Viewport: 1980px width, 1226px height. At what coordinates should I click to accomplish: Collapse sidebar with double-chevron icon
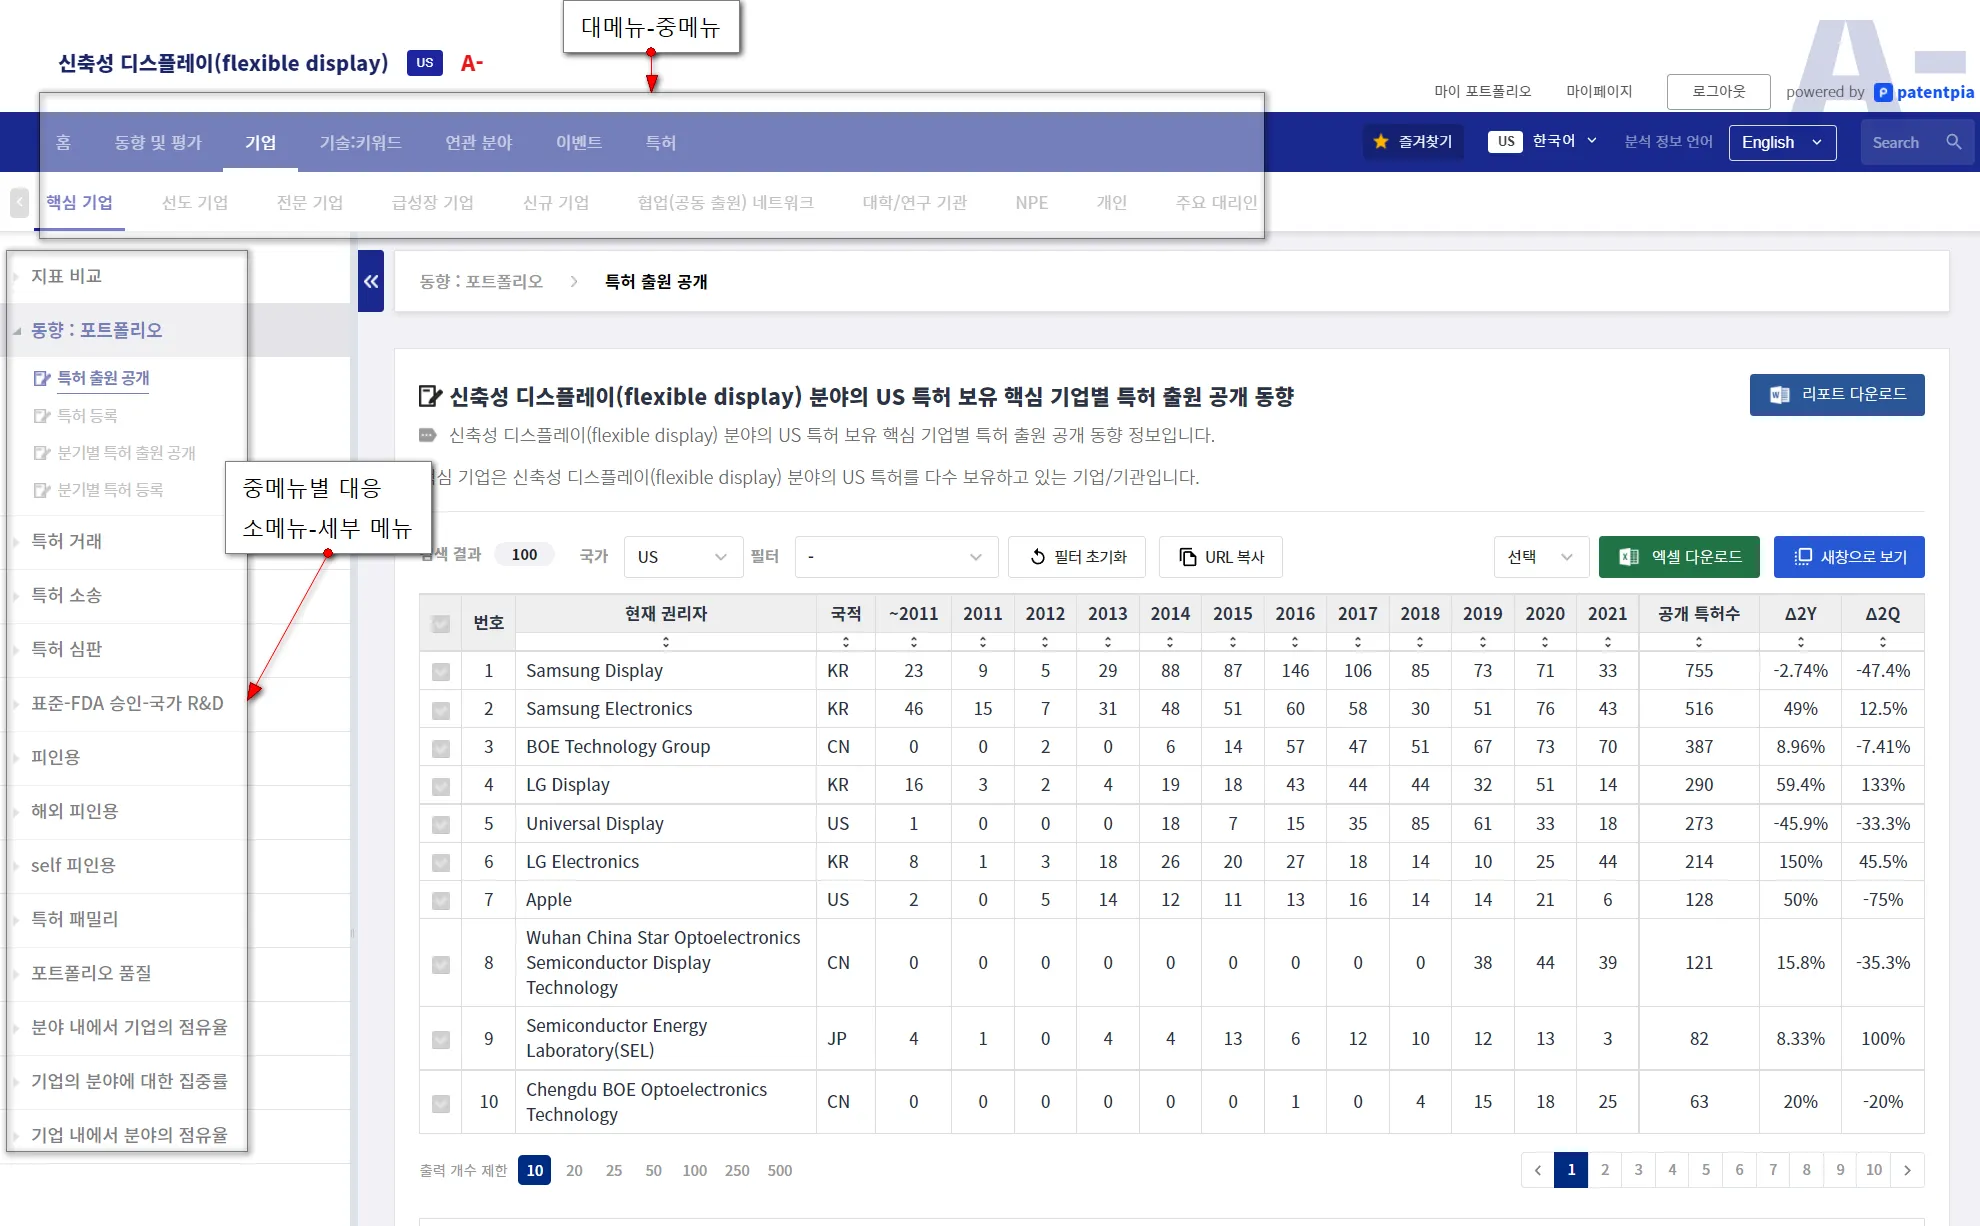(371, 281)
